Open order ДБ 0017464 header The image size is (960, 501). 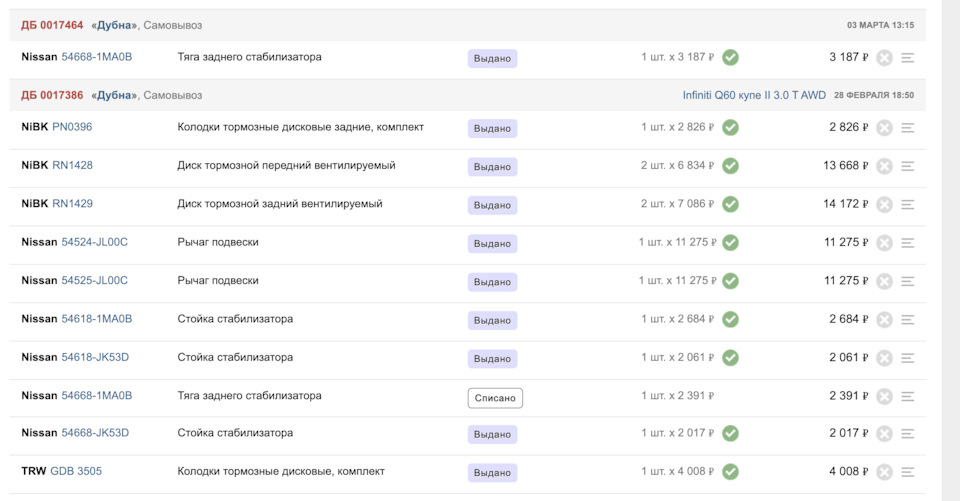coord(52,25)
